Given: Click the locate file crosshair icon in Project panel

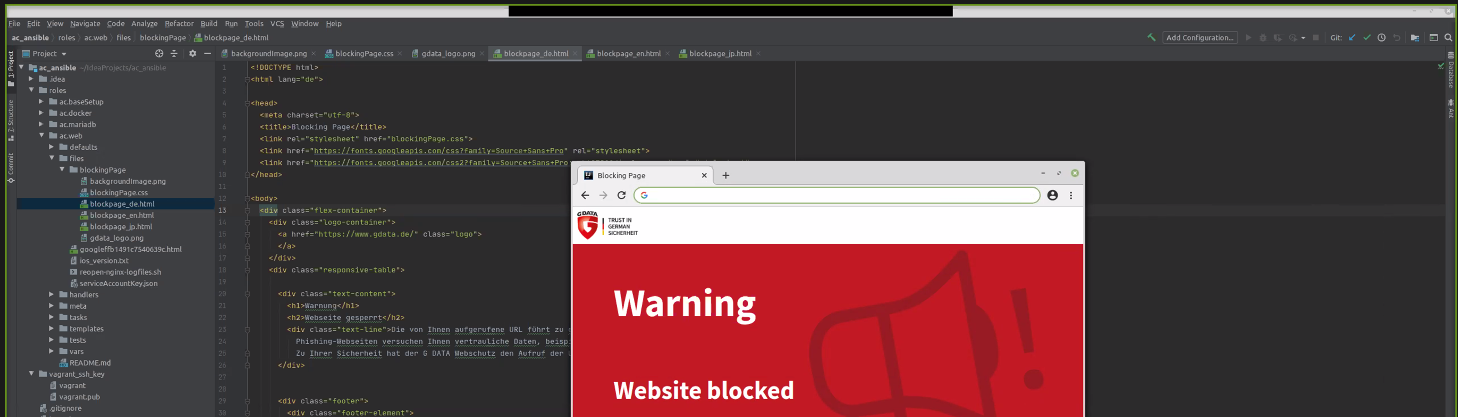Looking at the screenshot, I should 159,54.
